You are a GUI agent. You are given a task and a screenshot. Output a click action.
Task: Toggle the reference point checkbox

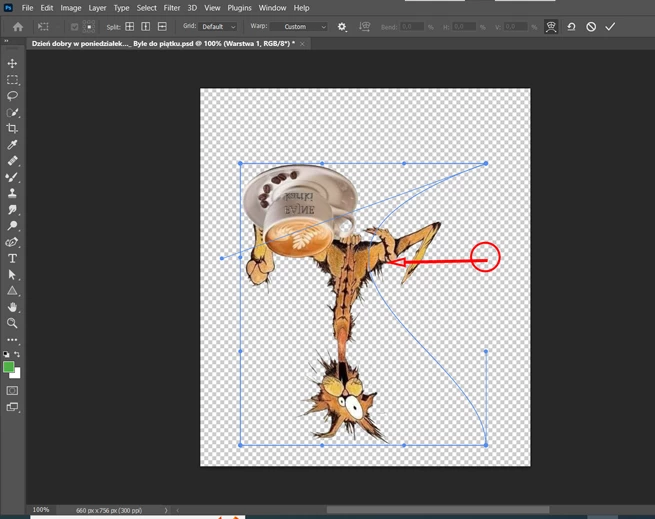[74, 27]
